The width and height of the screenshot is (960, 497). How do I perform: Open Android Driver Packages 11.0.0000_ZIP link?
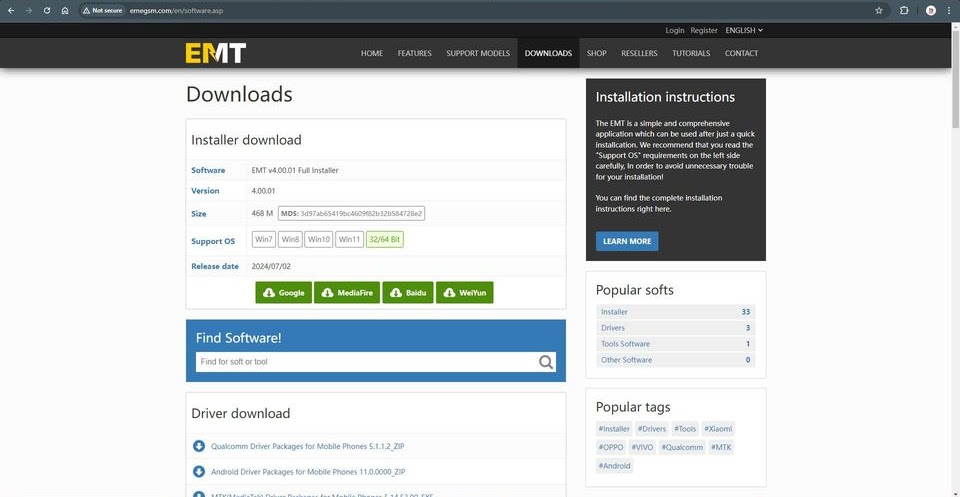click(x=308, y=471)
